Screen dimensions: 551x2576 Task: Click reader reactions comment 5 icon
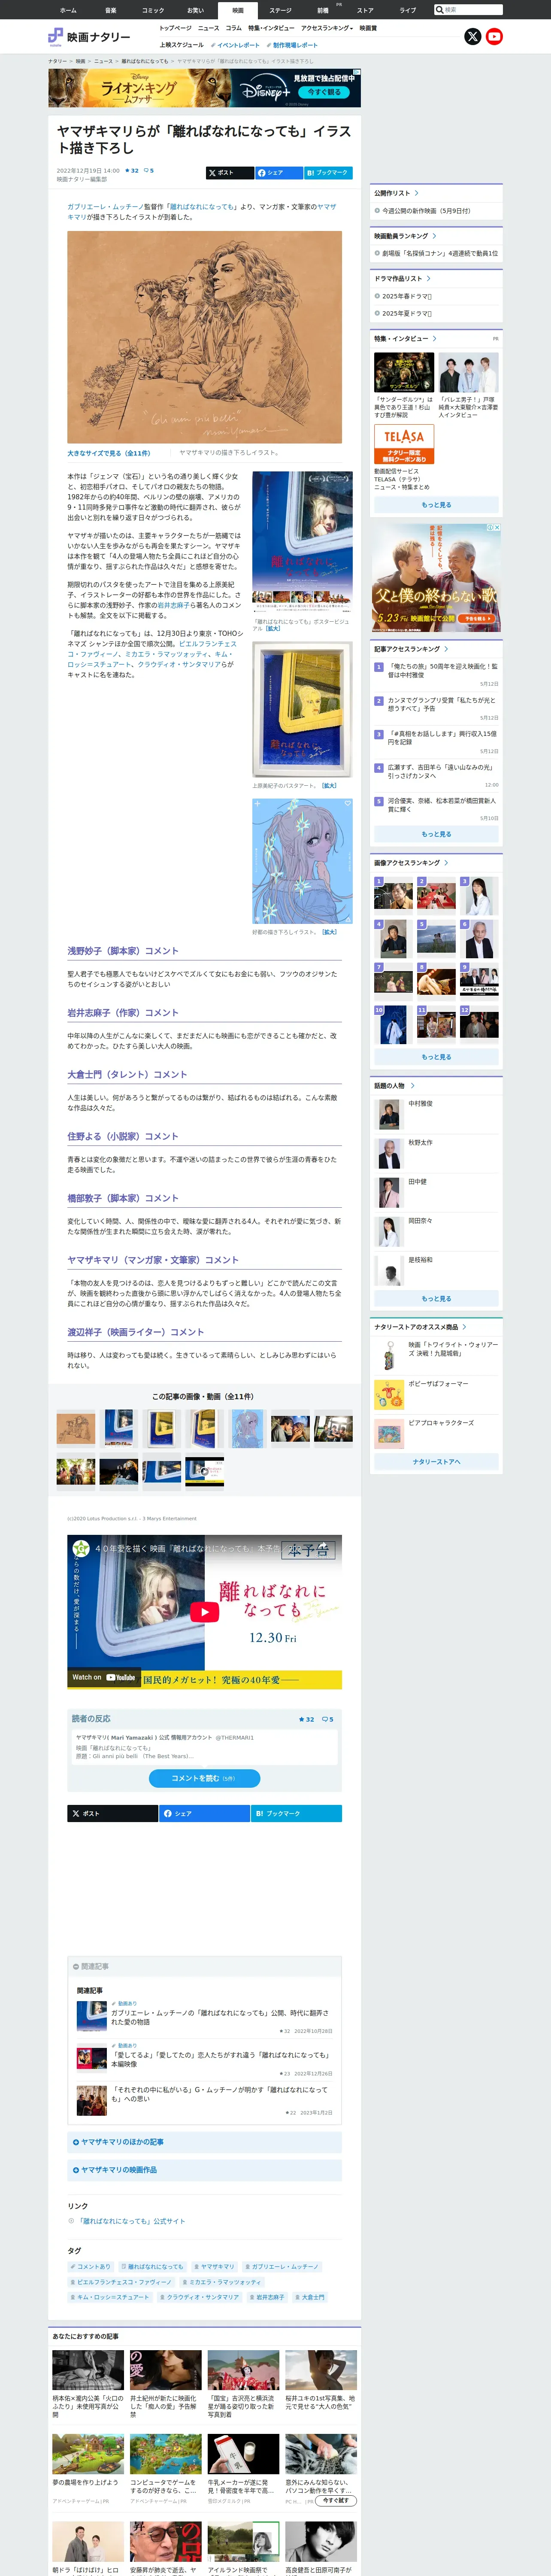[327, 1719]
